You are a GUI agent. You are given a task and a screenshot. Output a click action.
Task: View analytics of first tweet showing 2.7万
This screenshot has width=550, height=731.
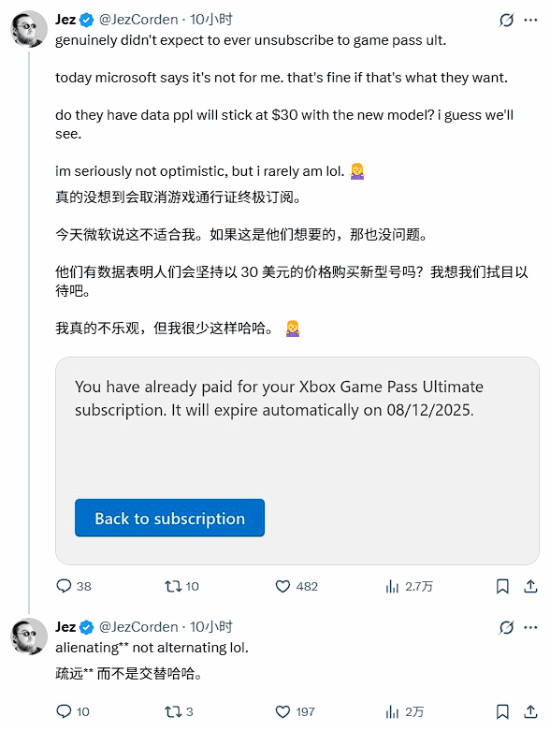409,586
